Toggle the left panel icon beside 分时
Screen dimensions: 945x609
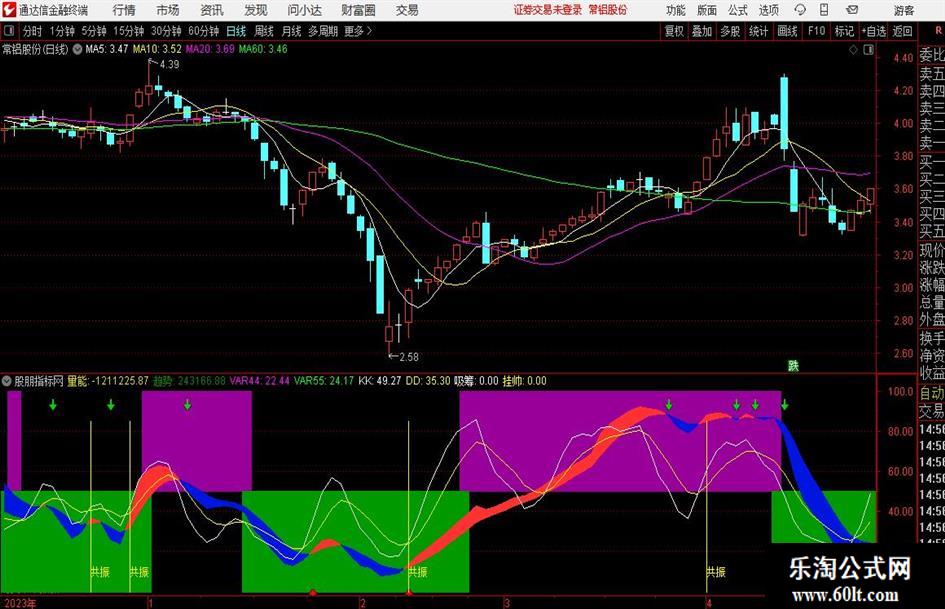tap(9, 31)
